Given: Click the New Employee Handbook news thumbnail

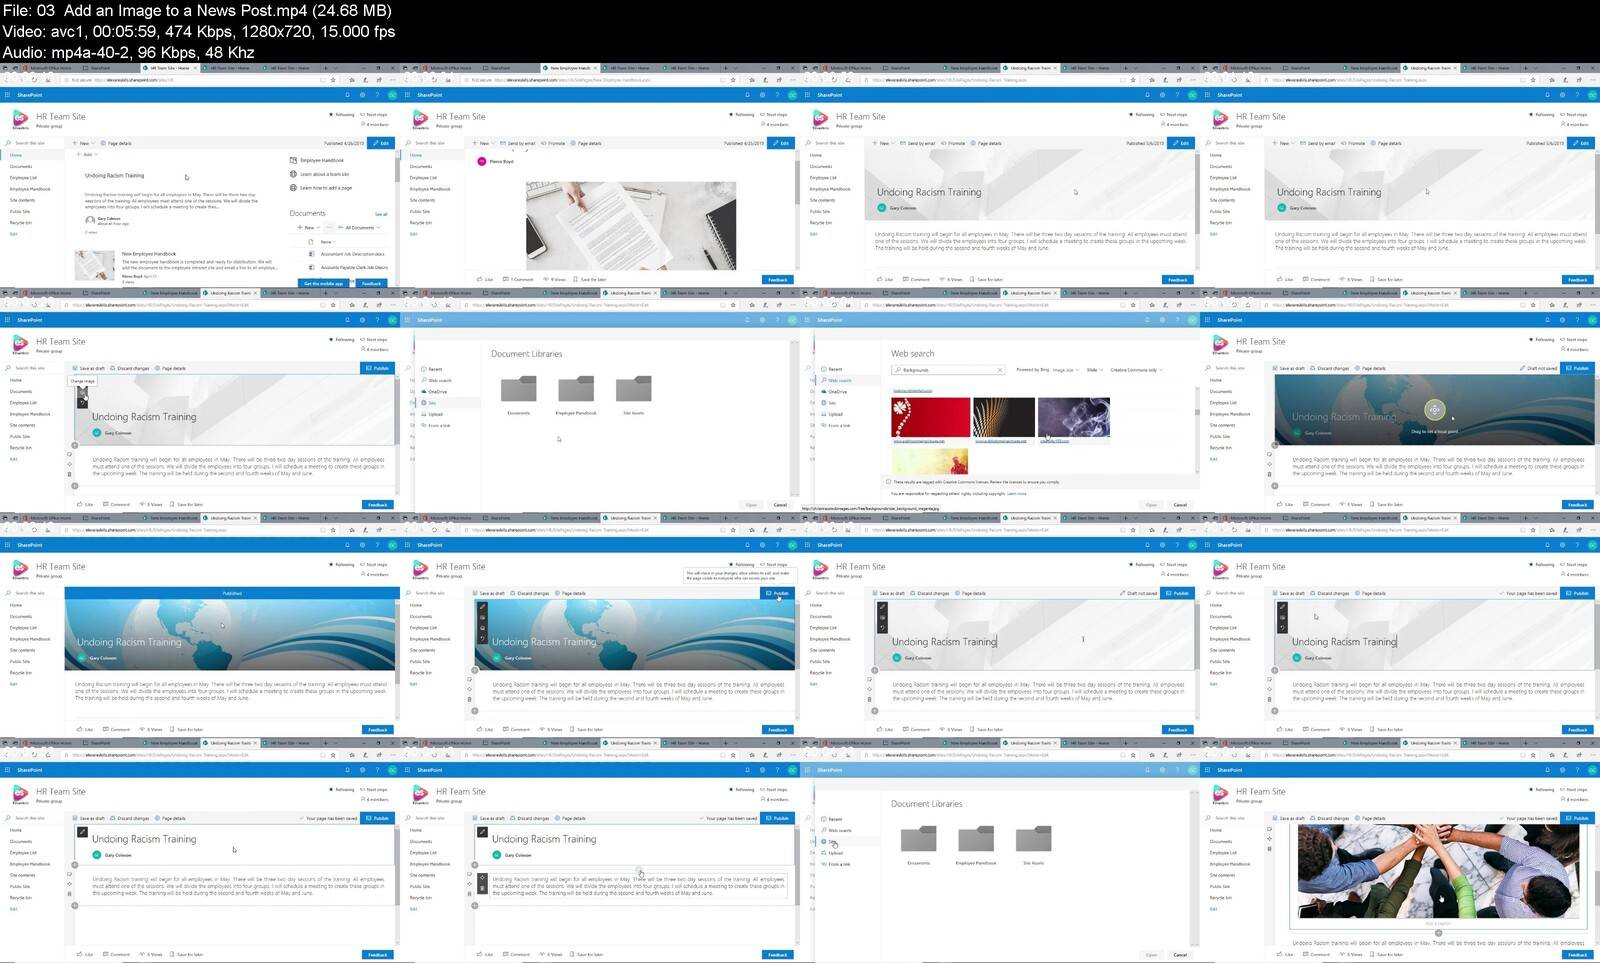Looking at the screenshot, I should tap(94, 265).
